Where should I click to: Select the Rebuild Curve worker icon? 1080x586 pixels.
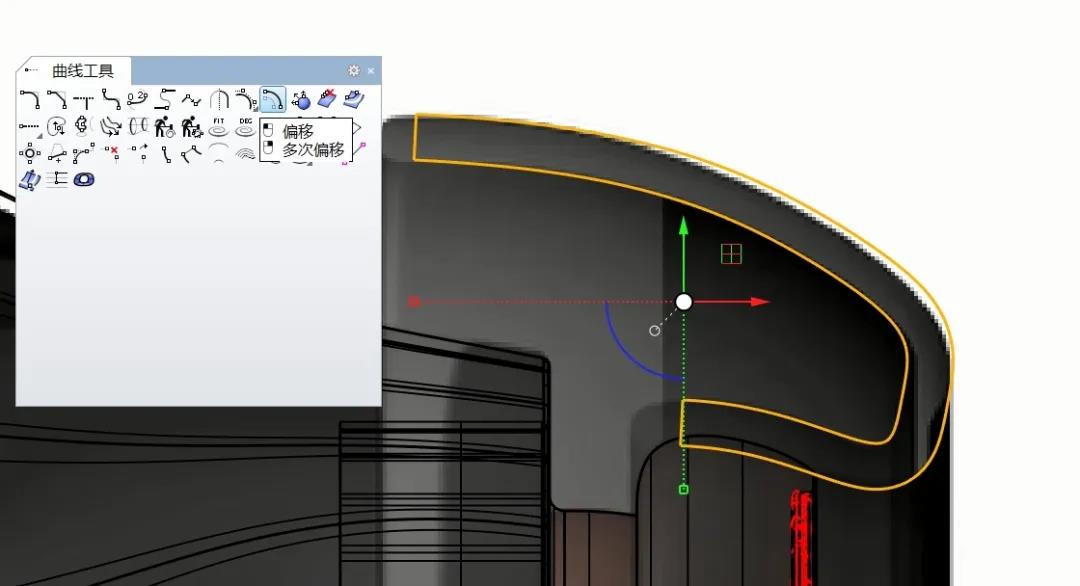click(x=164, y=127)
